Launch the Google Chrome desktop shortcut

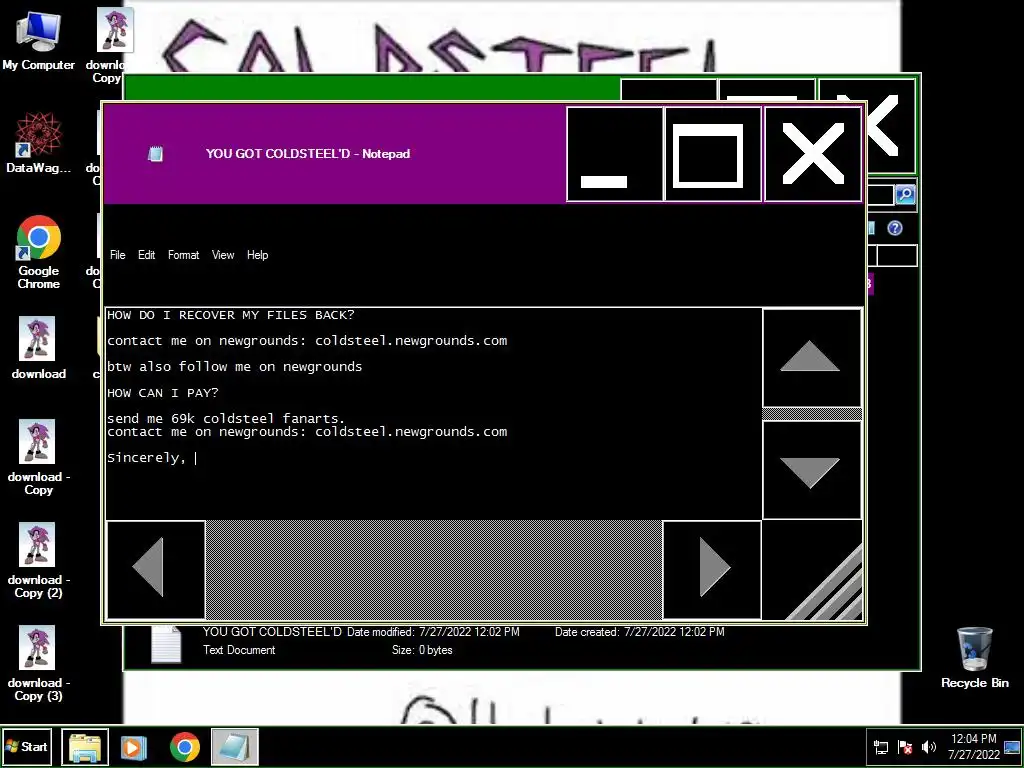38,252
